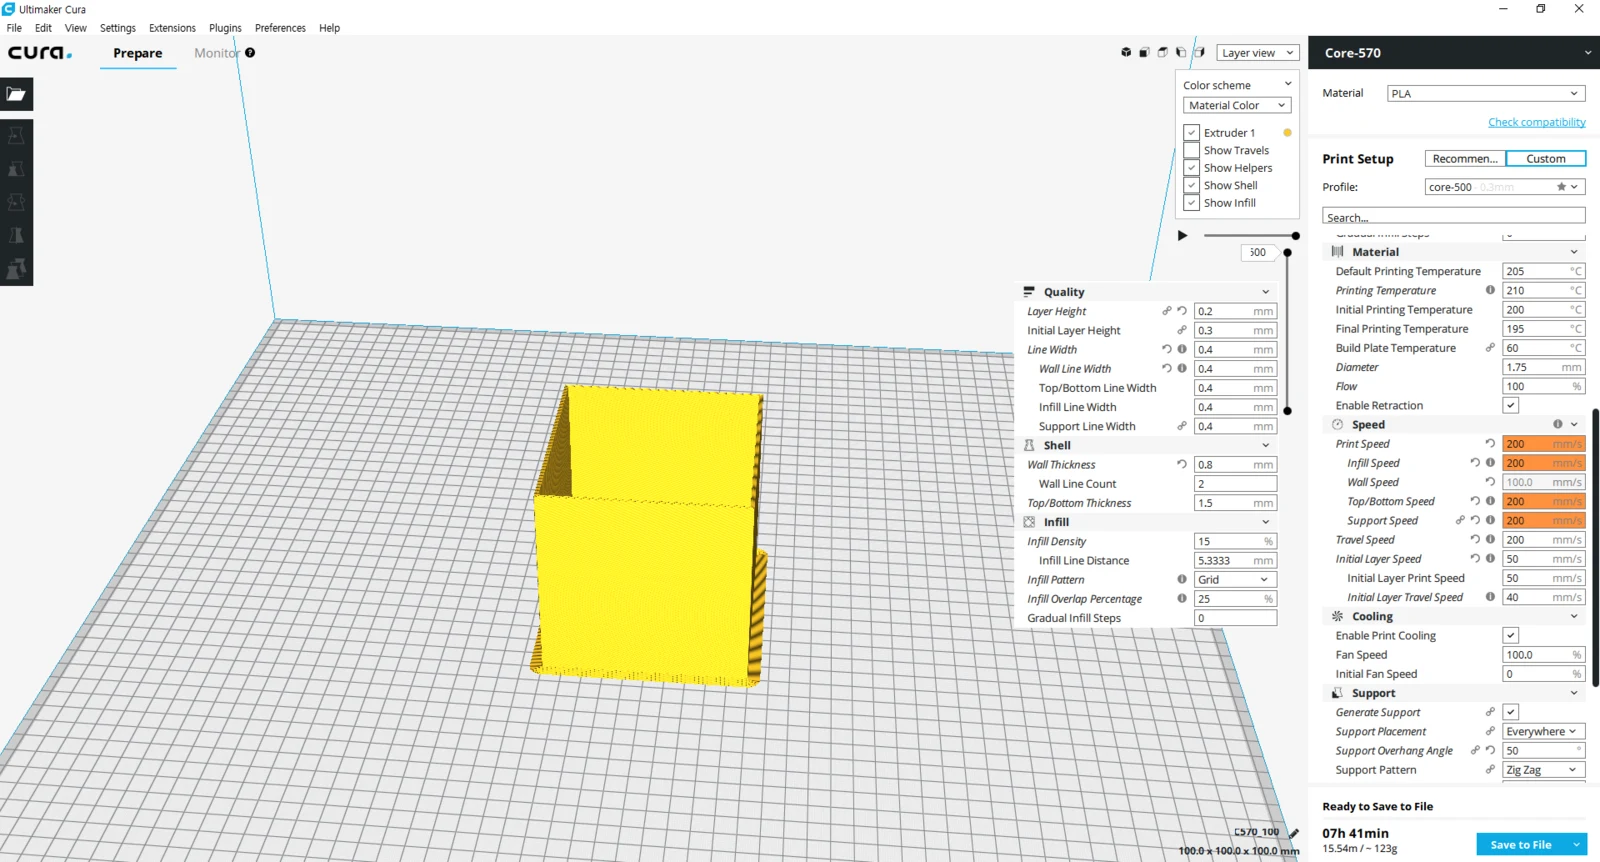Select the Per Model Settings tool
Image resolution: width=1600 pixels, height=862 pixels.
[x=16, y=268]
